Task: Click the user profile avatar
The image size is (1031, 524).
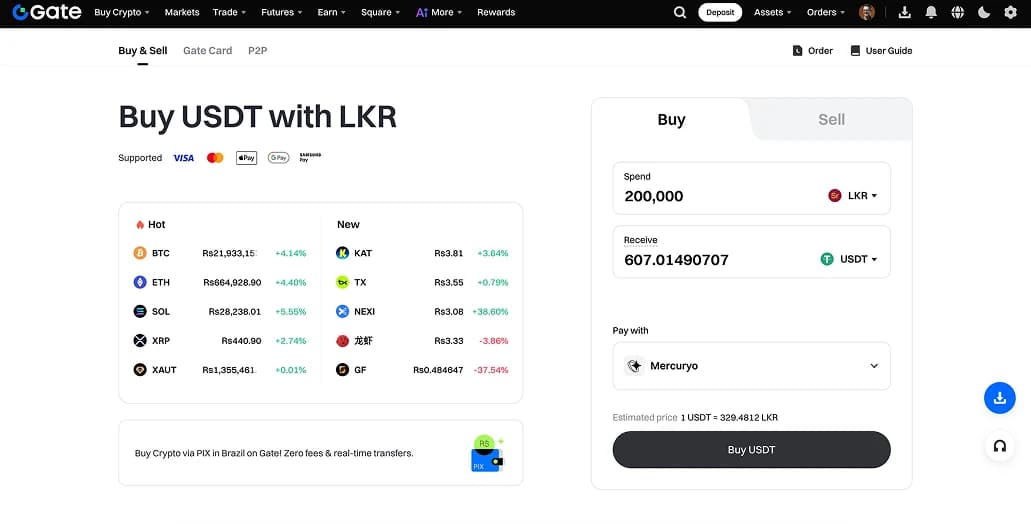Action: (866, 12)
